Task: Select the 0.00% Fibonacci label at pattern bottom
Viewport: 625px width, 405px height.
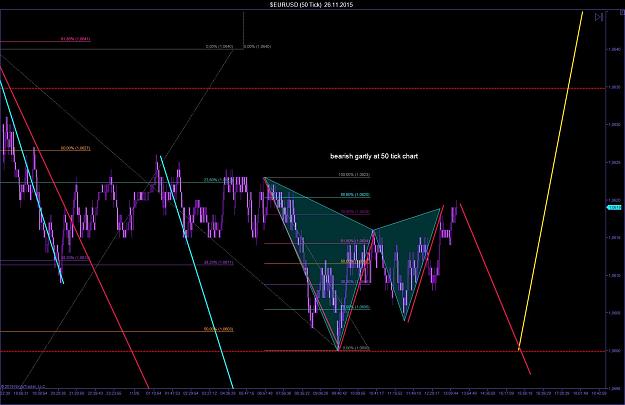Action: [x=356, y=348]
